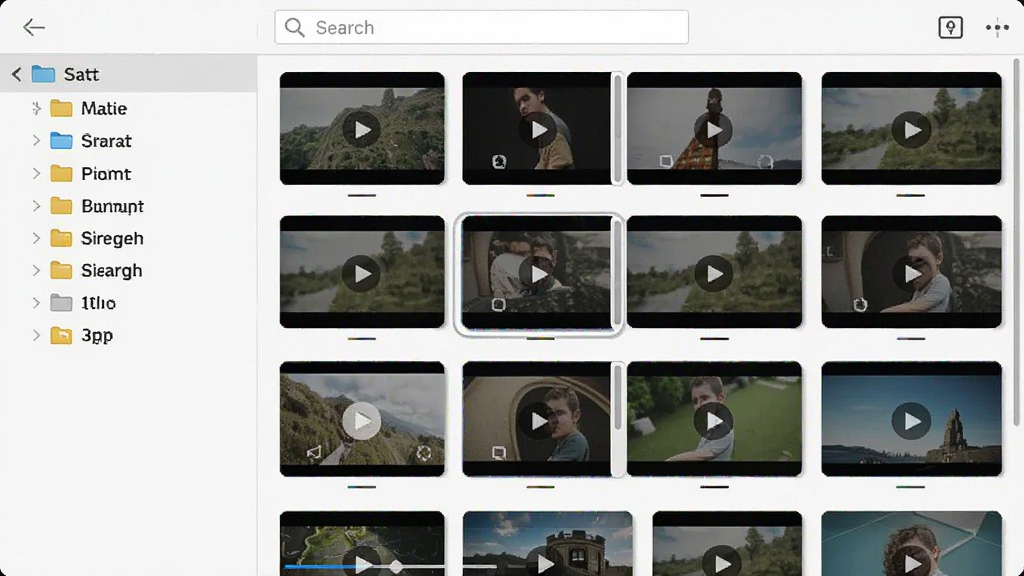Expand the Bunnipt folder chevron
The width and height of the screenshot is (1024, 576).
click(37, 206)
